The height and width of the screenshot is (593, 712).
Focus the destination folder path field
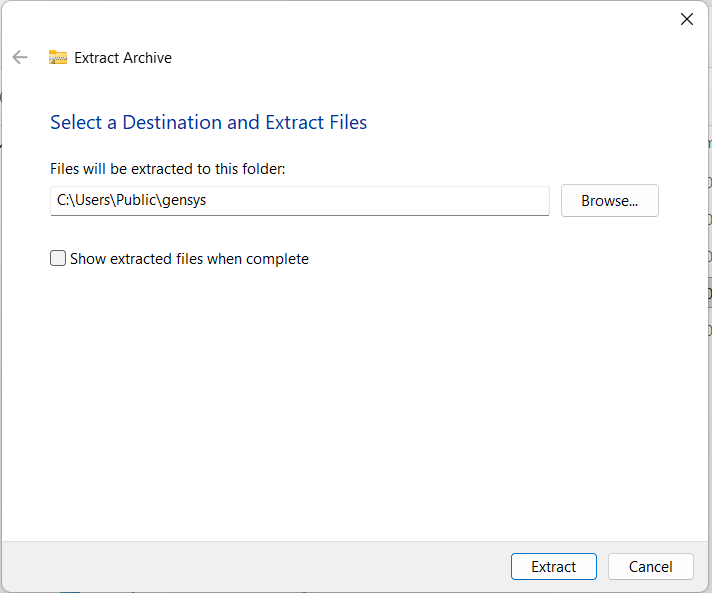(300, 201)
